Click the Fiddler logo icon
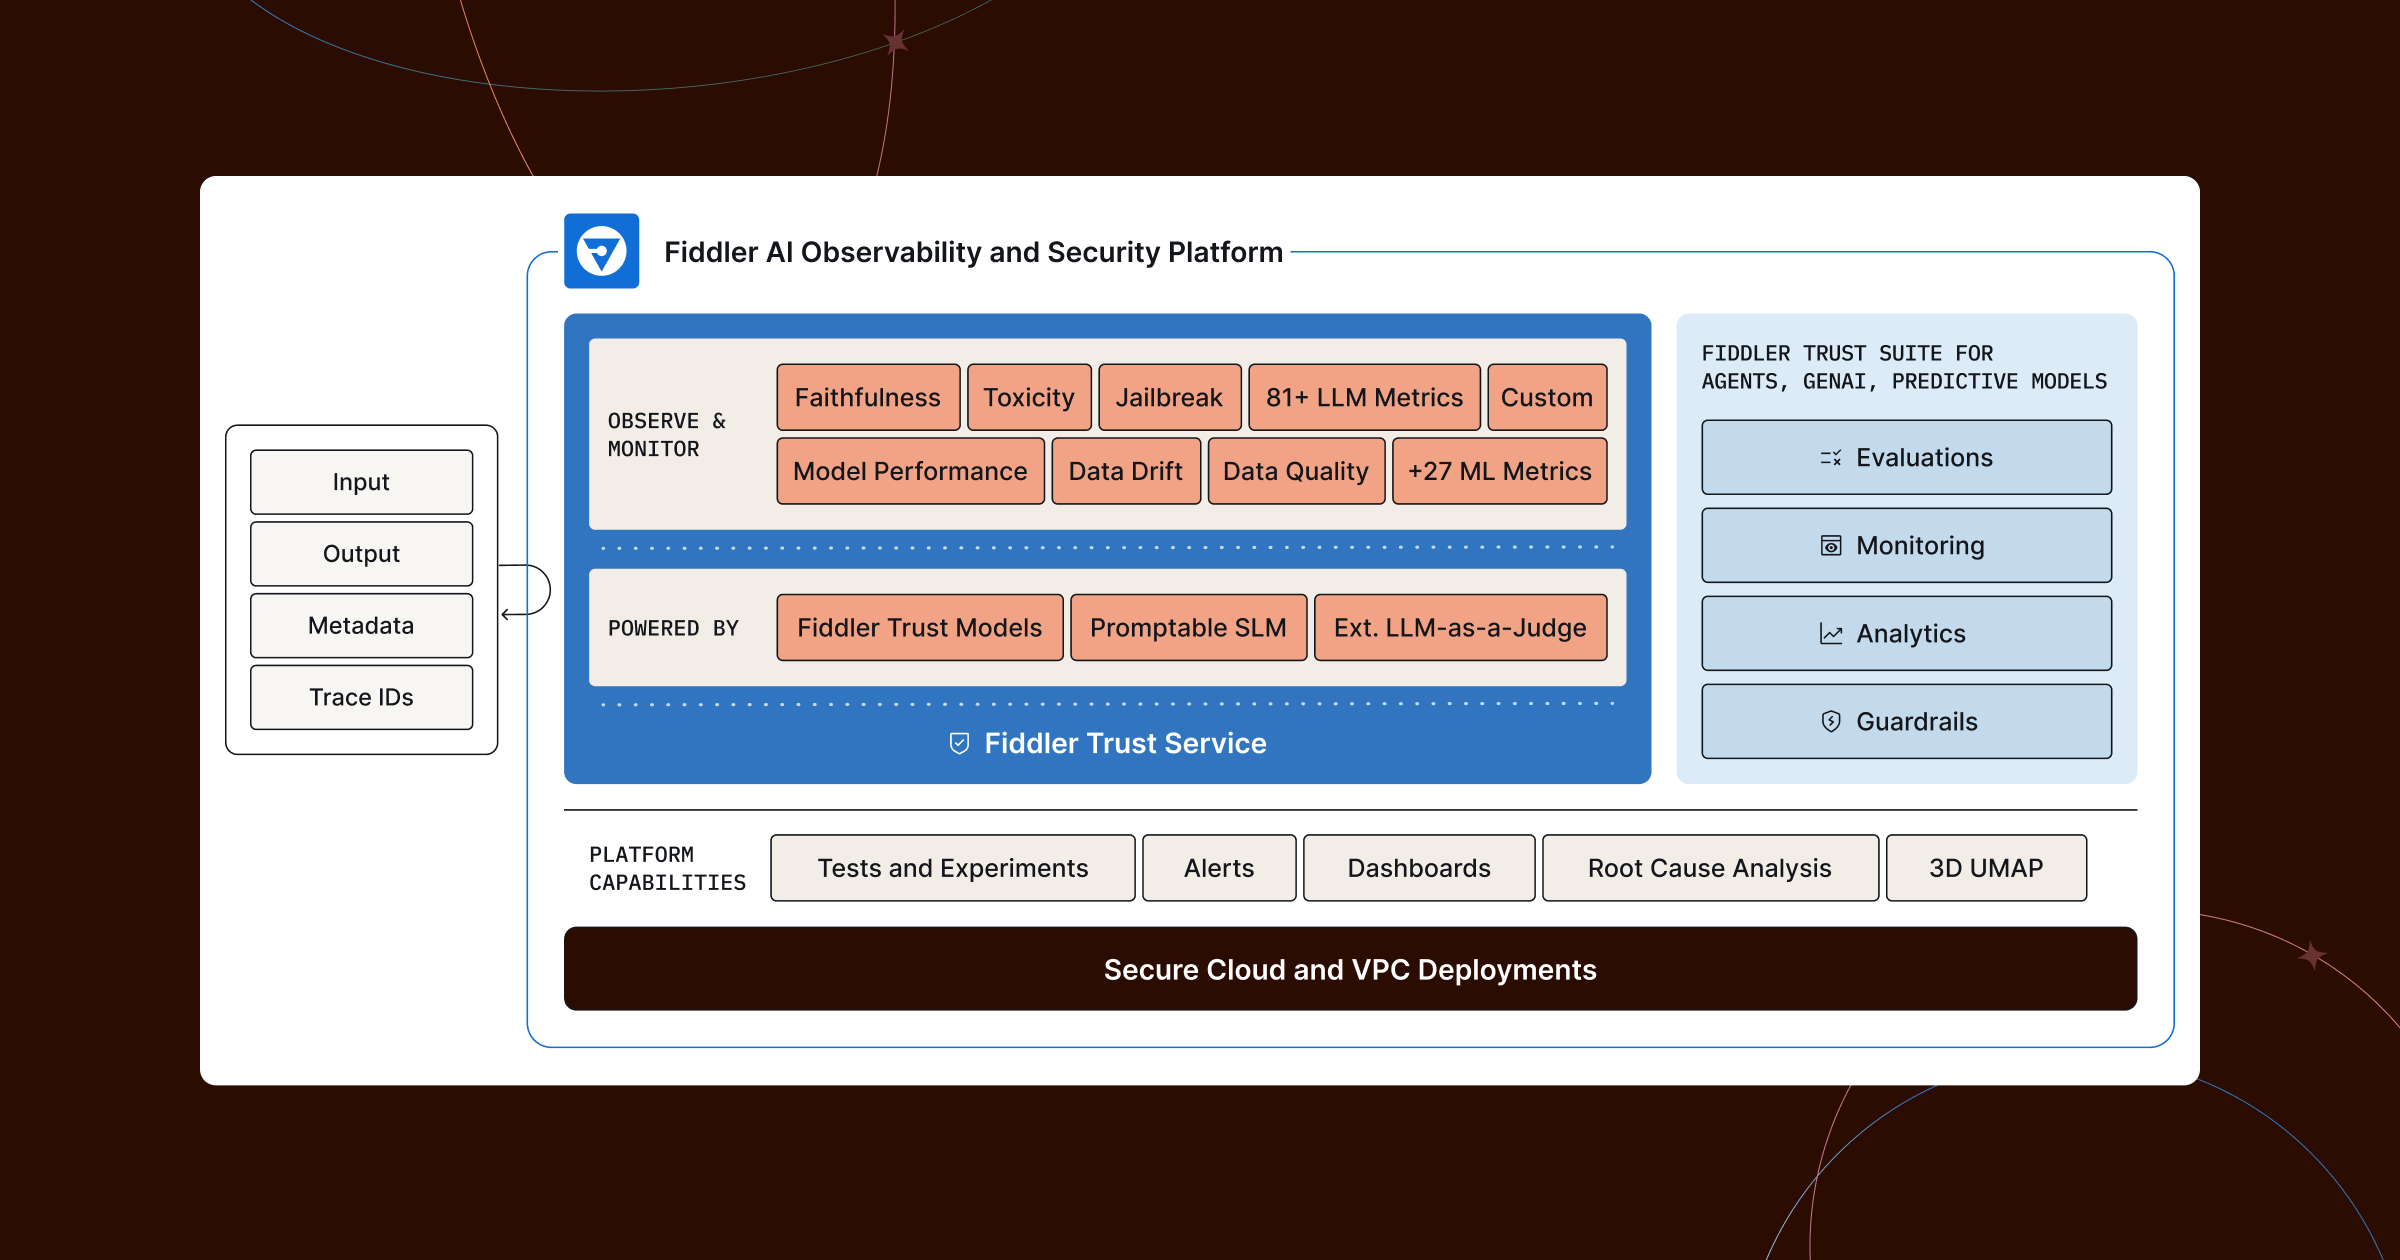The width and height of the screenshot is (2400, 1260). (602, 250)
